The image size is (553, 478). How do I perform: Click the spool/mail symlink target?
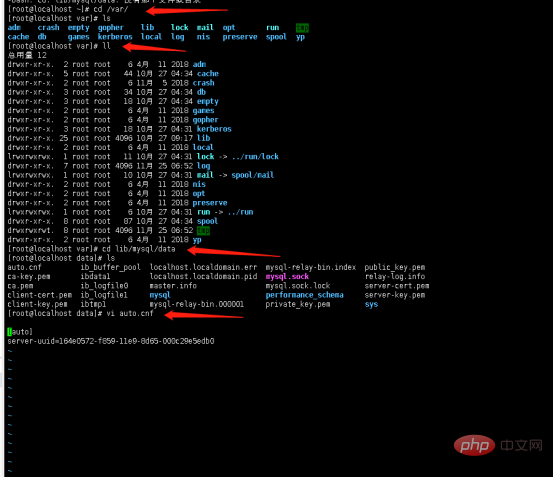tap(253, 175)
